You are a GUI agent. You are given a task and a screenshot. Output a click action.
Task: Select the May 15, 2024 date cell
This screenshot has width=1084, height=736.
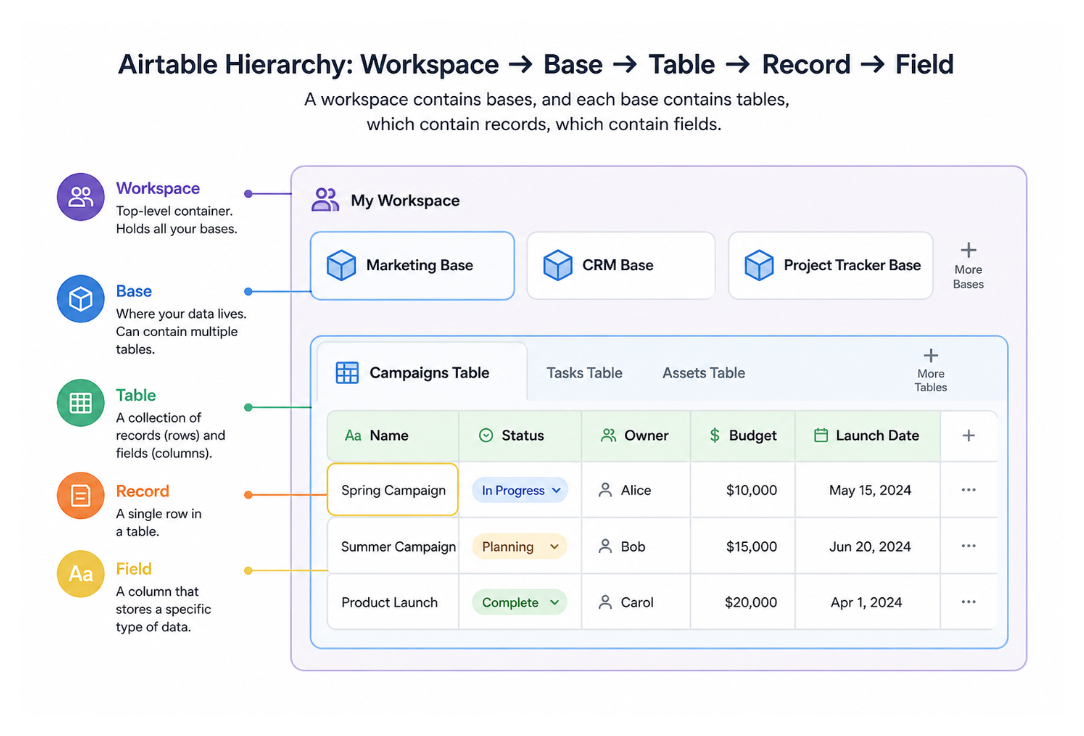[868, 490]
